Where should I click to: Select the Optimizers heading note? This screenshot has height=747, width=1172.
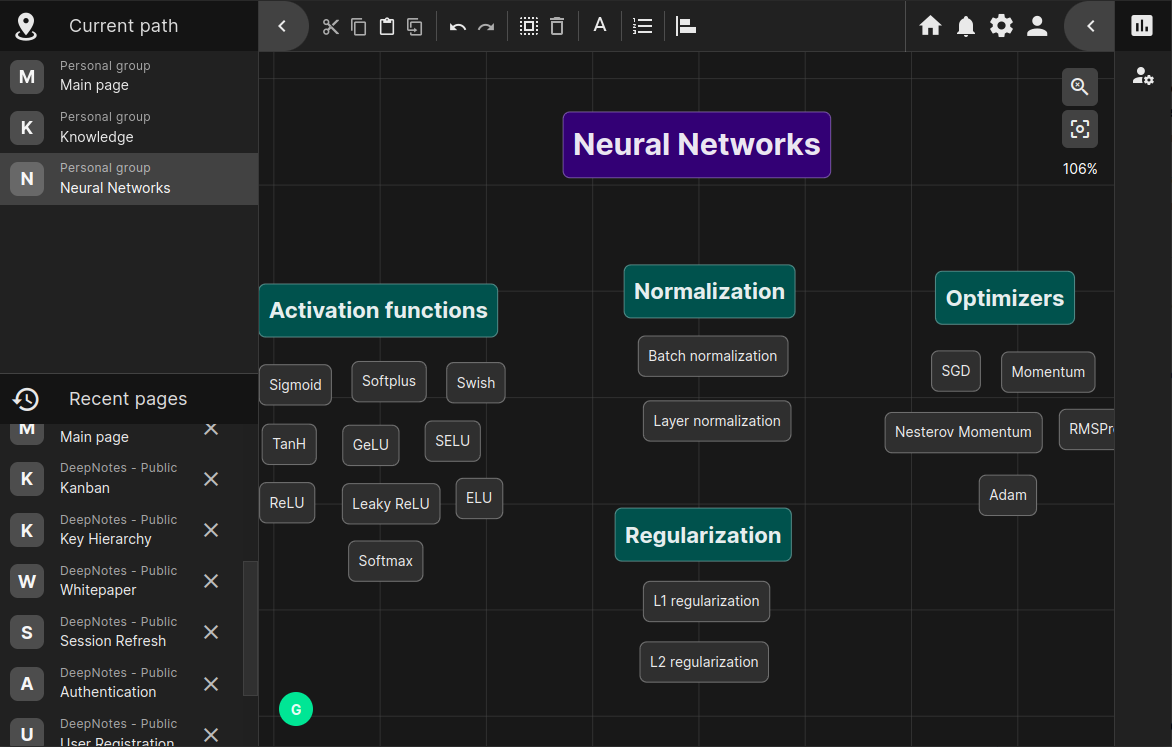pos(1005,298)
